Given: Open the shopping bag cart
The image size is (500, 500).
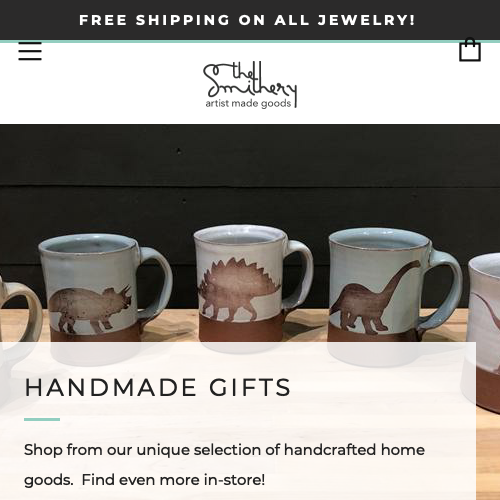Looking at the screenshot, I should (470, 50).
